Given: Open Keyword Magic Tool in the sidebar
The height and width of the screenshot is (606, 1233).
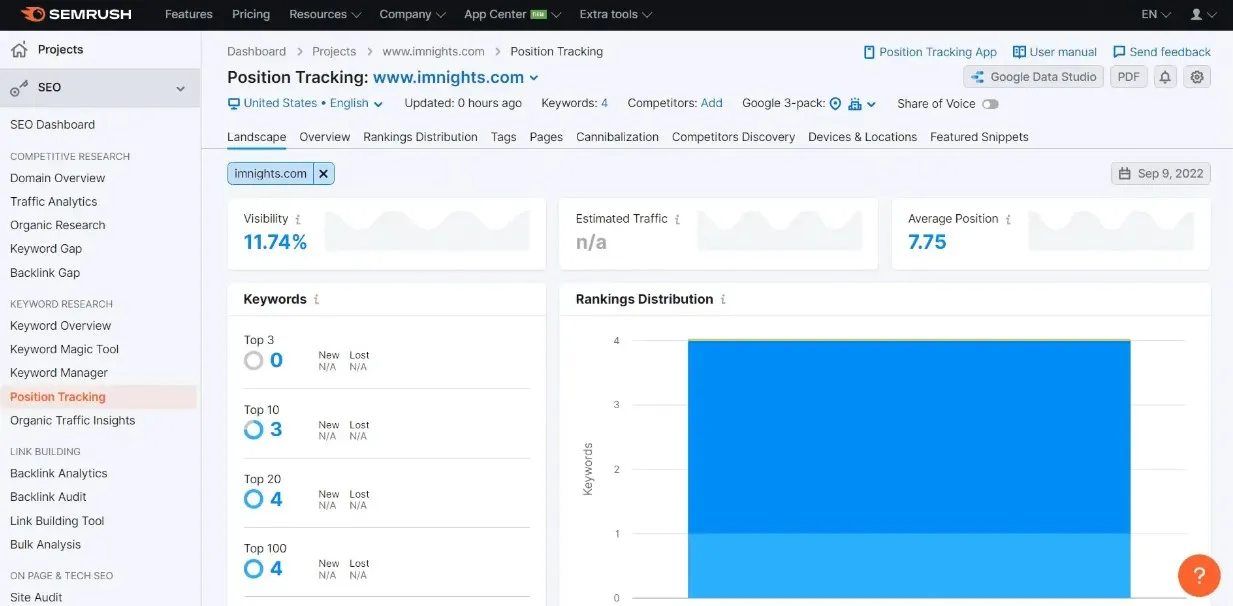Looking at the screenshot, I should tap(64, 349).
